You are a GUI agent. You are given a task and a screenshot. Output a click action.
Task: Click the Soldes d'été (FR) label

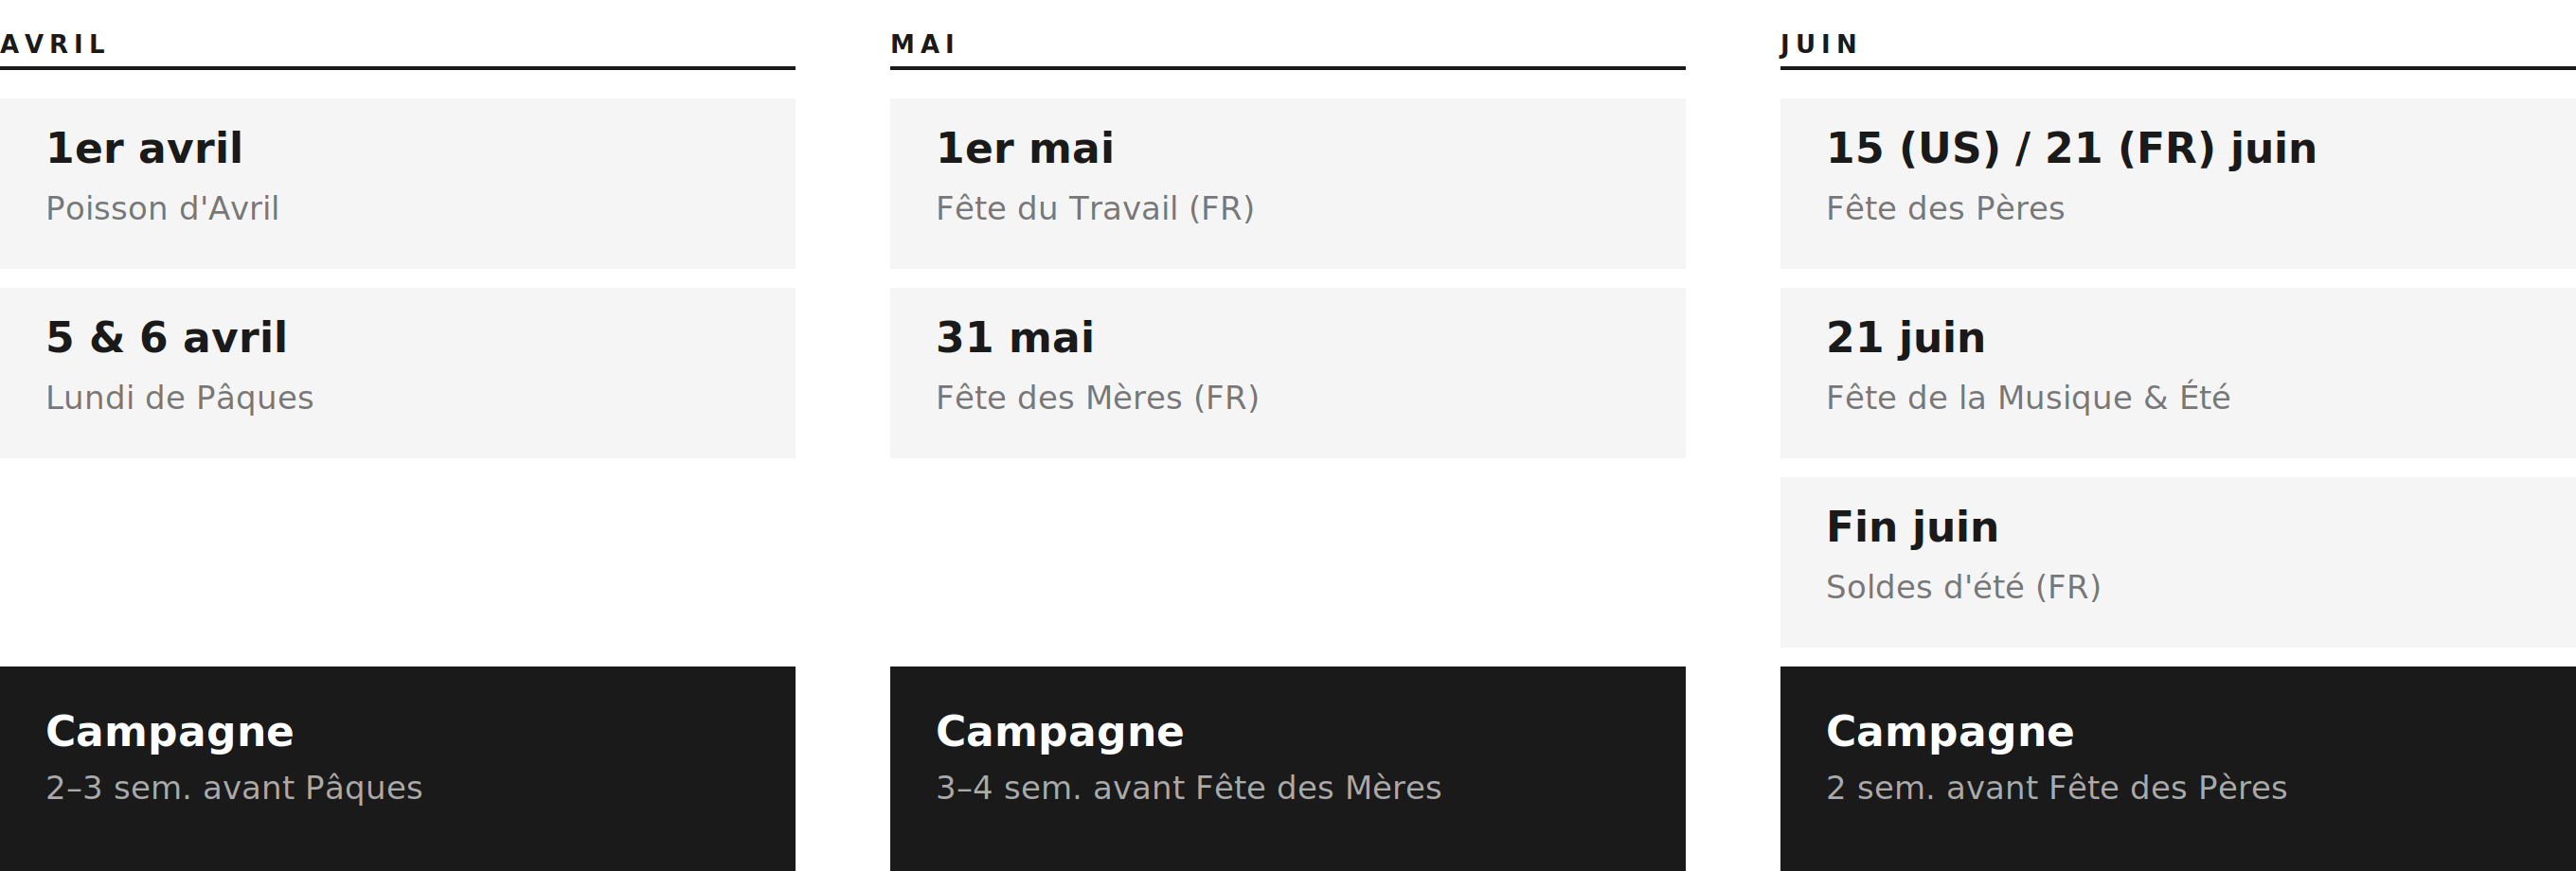(x=1962, y=586)
